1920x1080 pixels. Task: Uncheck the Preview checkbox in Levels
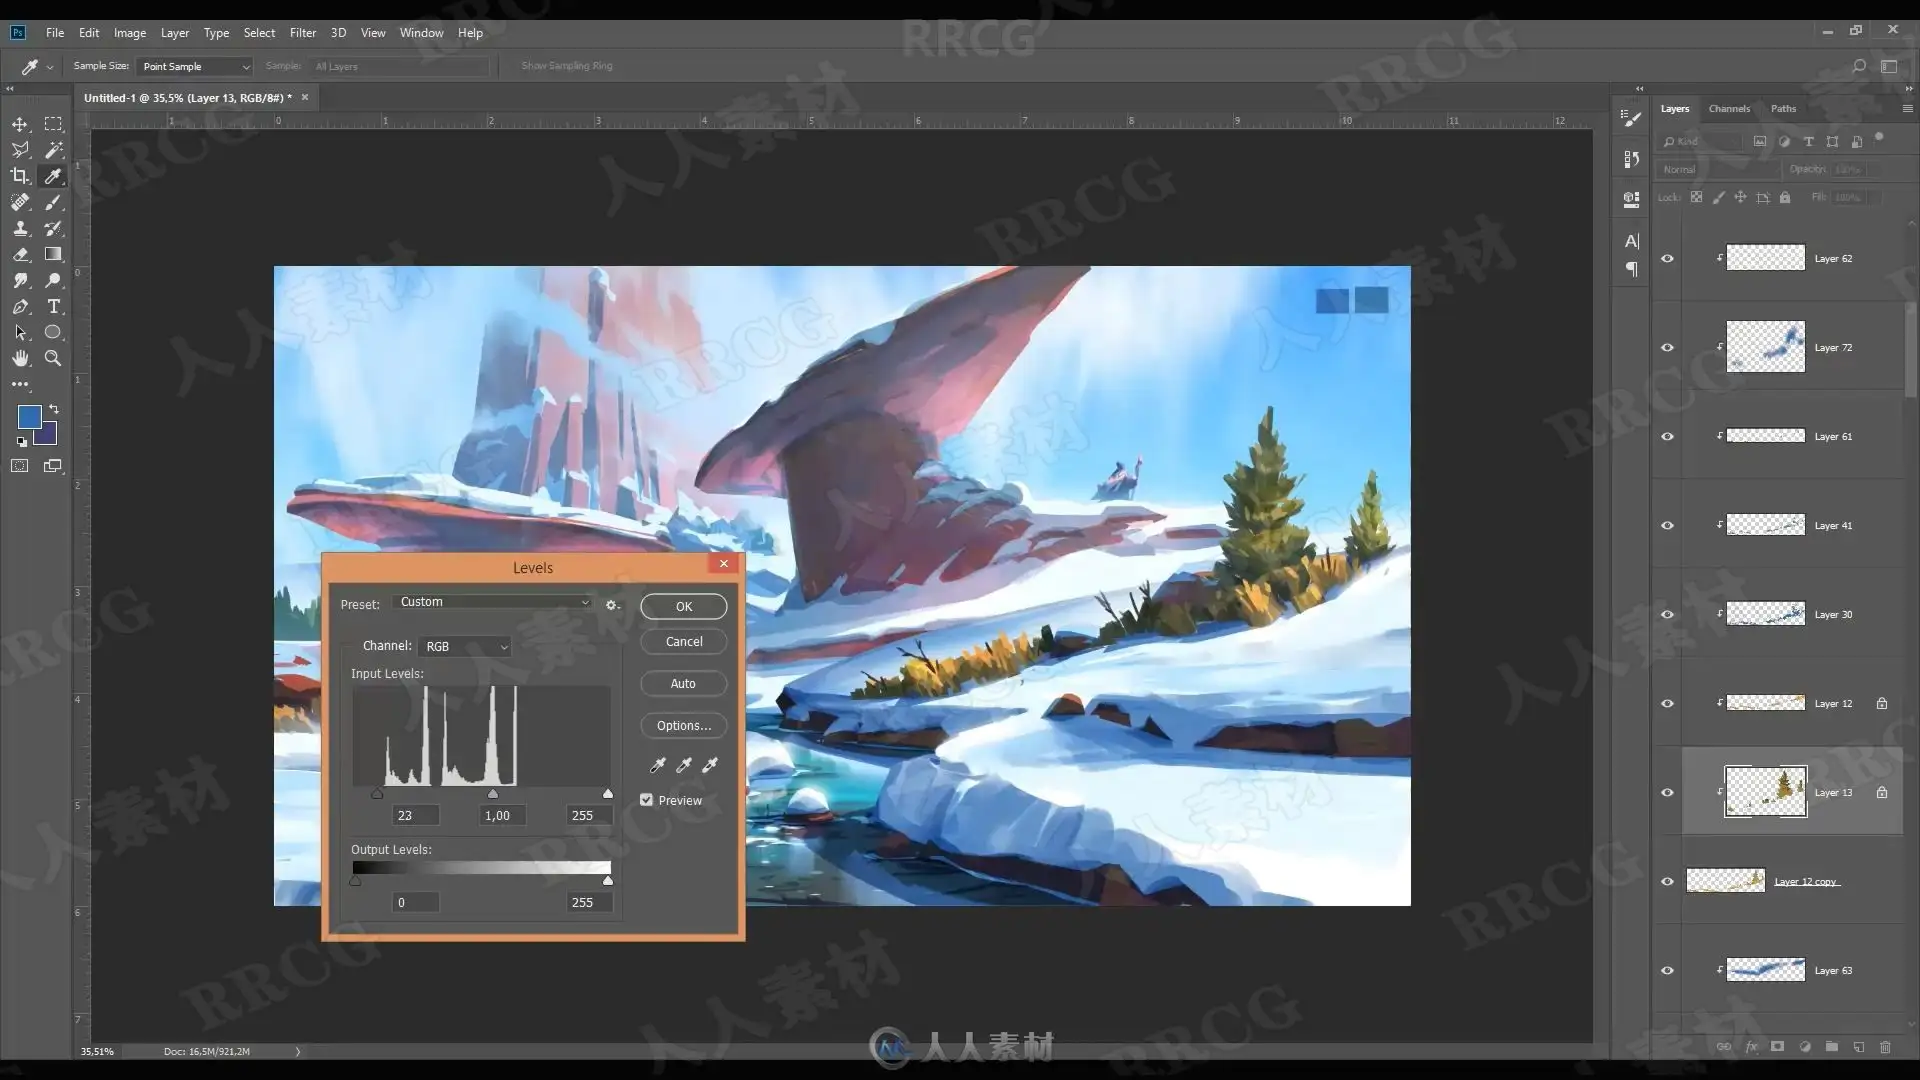pyautogui.click(x=647, y=800)
